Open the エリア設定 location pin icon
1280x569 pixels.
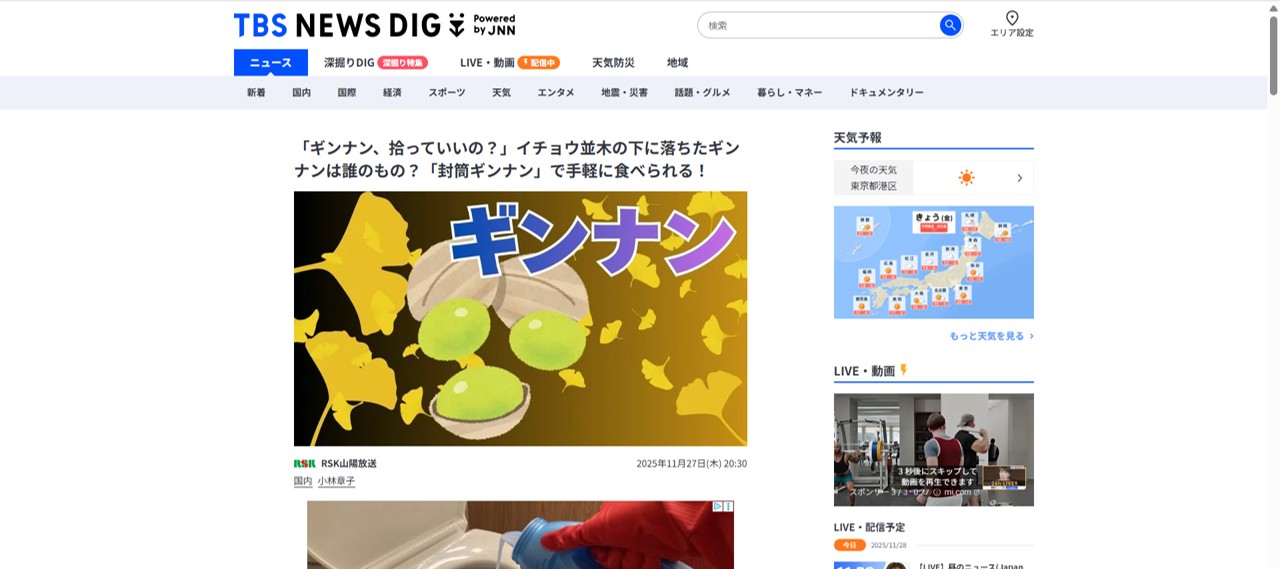(x=1012, y=18)
